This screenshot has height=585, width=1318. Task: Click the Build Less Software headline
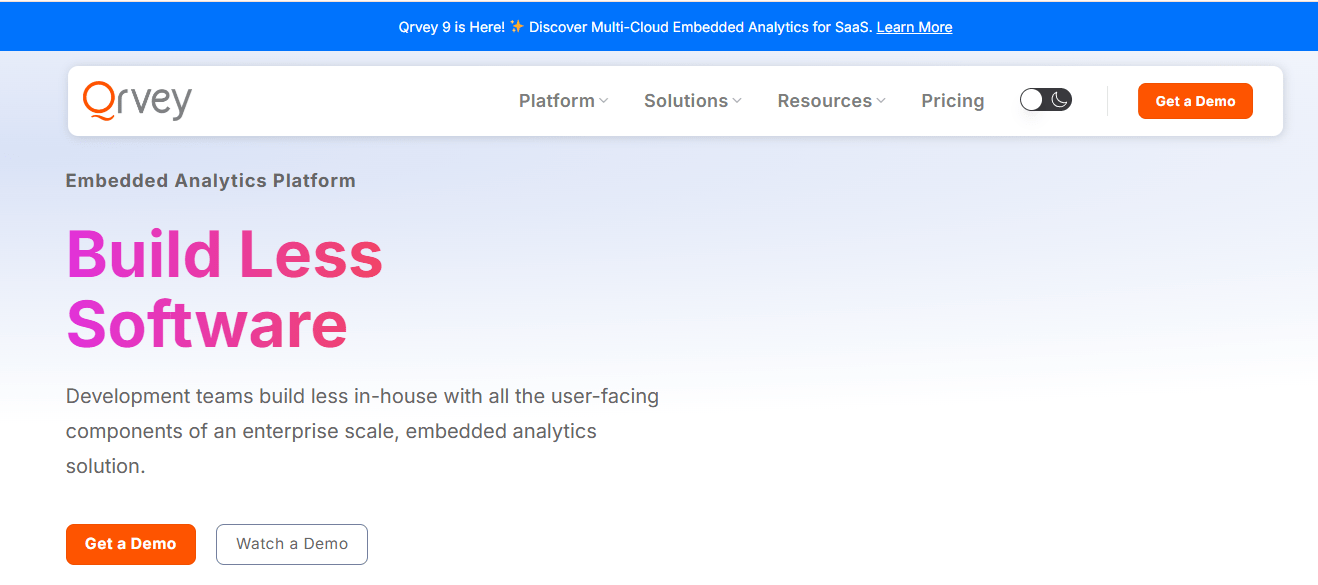pyautogui.click(x=224, y=289)
